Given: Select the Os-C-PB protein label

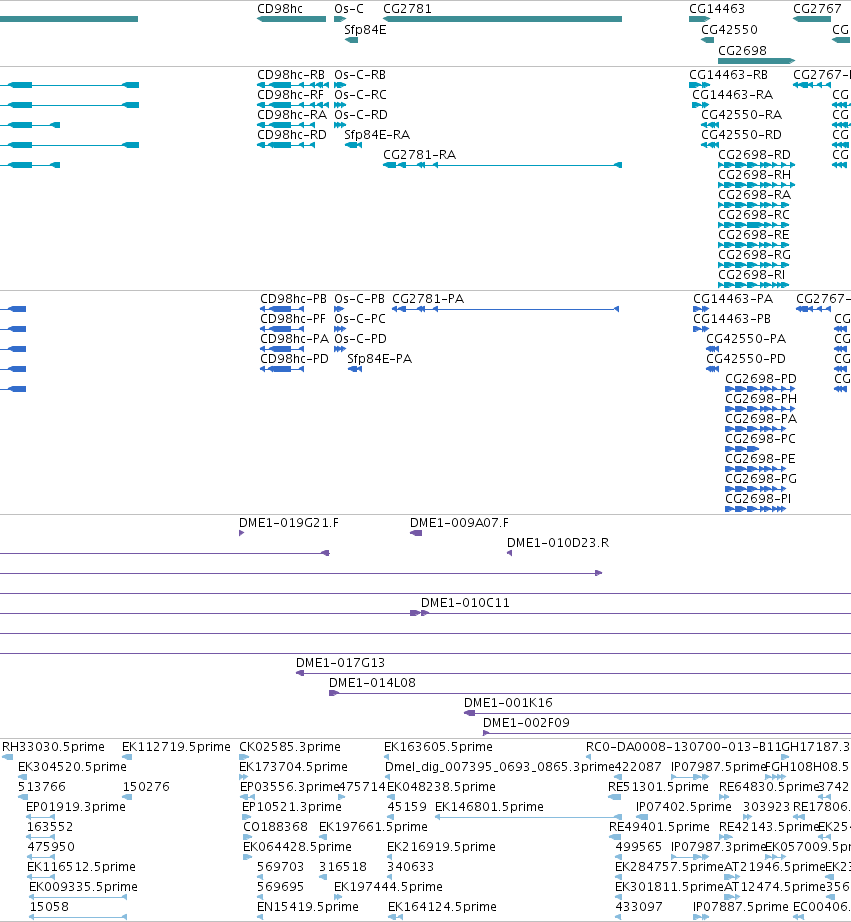Looking at the screenshot, I should (x=359, y=299).
